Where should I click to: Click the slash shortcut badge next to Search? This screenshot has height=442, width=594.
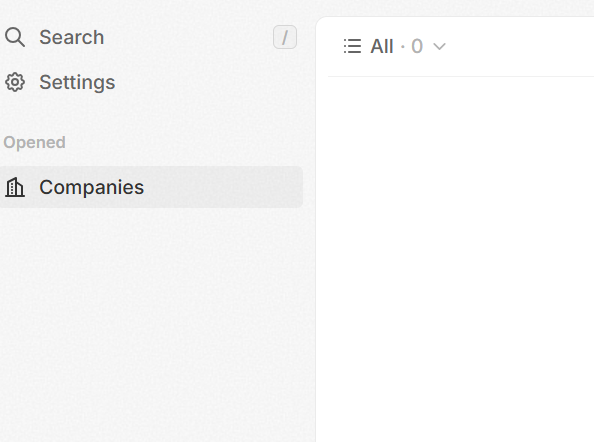(x=285, y=37)
